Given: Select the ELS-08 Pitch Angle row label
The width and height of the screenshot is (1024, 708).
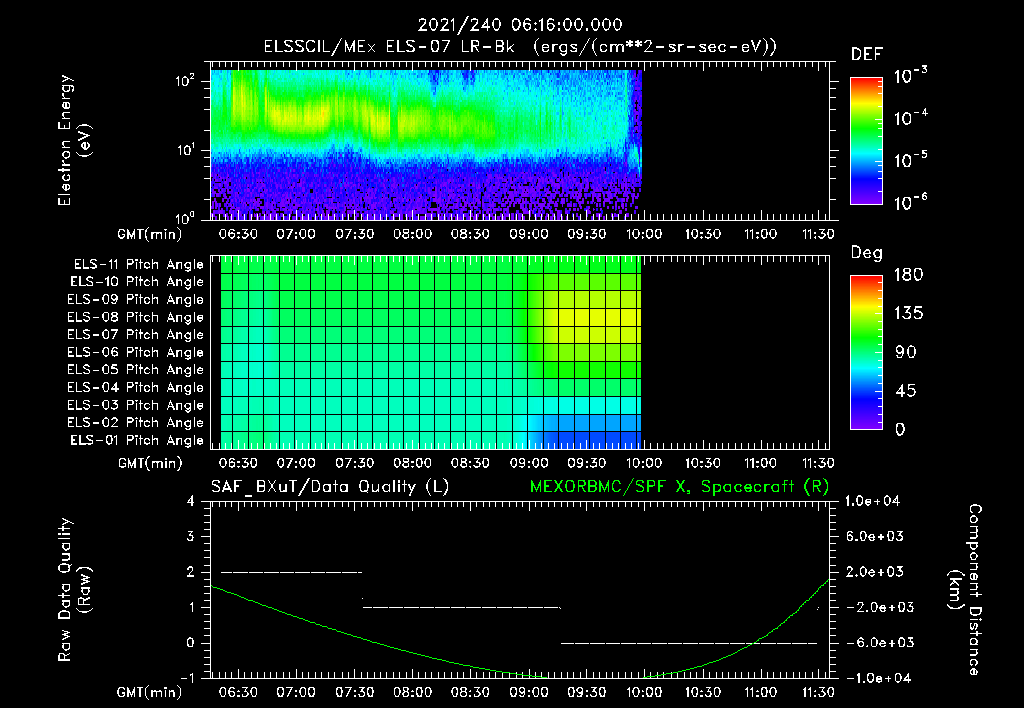Looking at the screenshot, I should click(136, 317).
